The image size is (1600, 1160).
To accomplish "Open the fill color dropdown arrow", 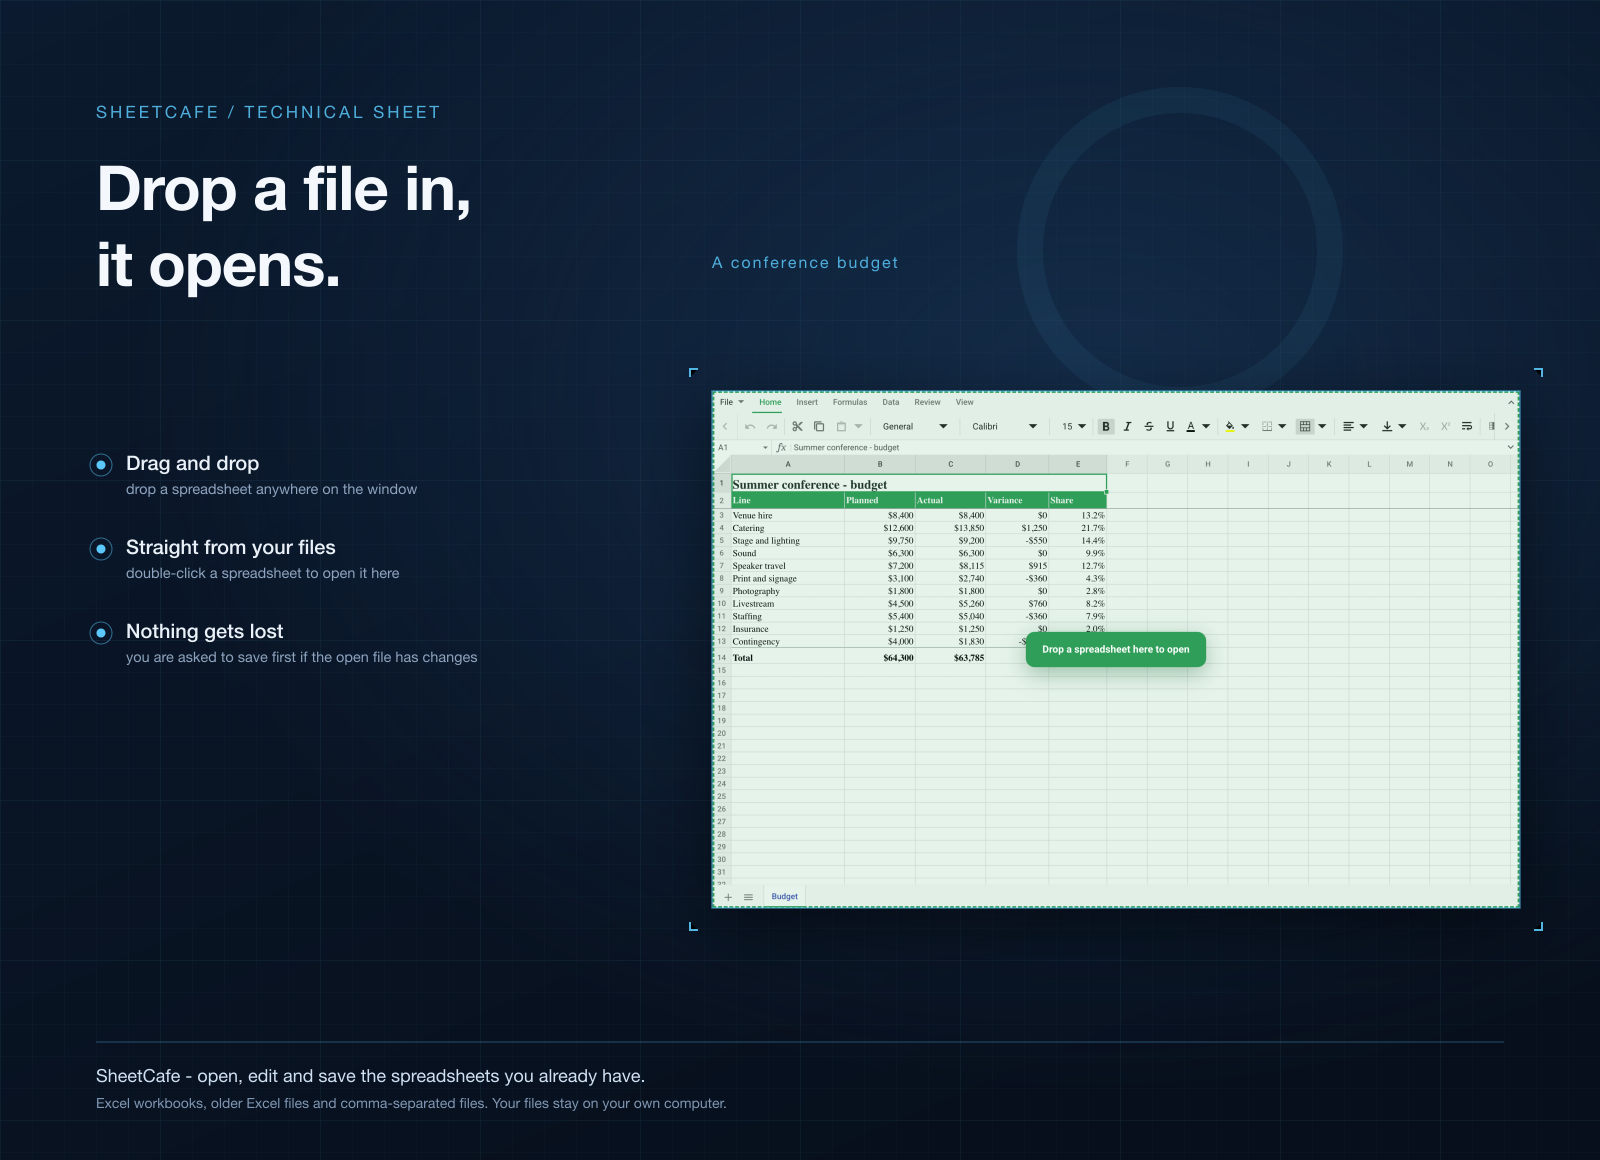I will [1245, 427].
